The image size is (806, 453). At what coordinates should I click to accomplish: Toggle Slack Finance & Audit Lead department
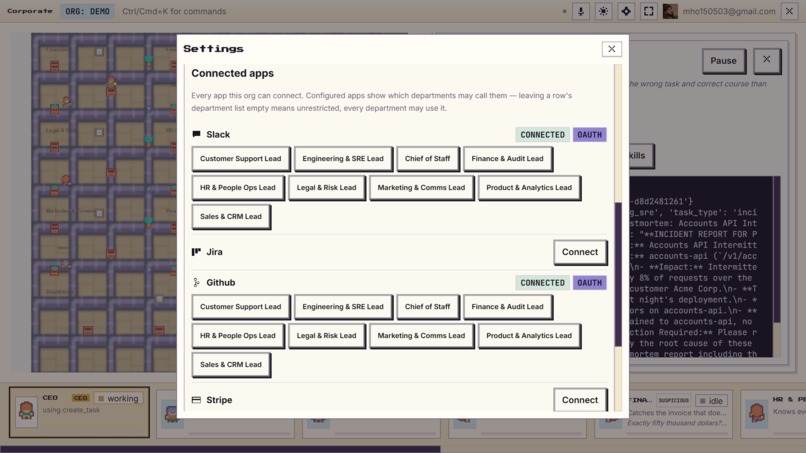507,158
